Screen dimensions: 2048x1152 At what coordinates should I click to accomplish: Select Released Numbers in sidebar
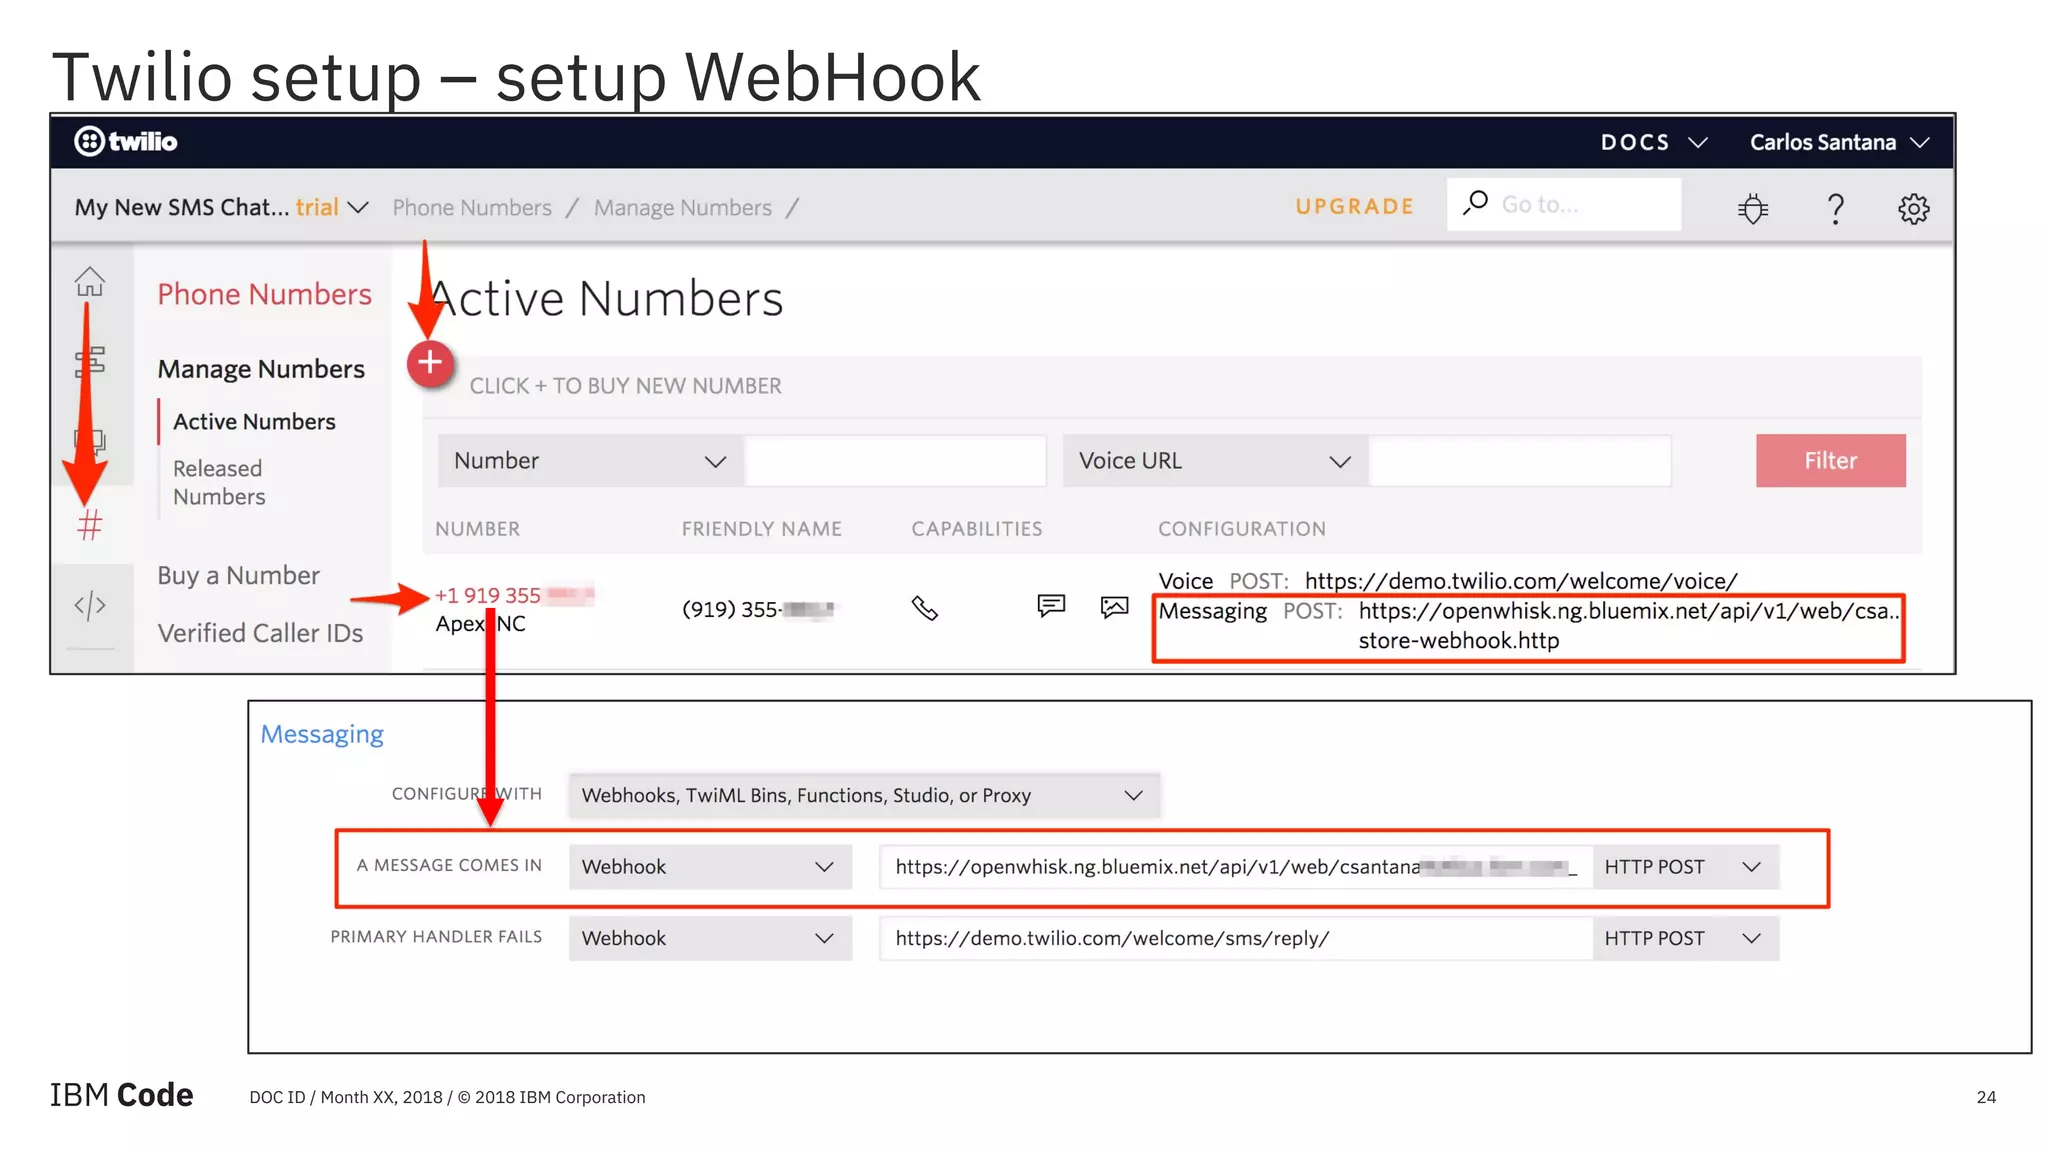[220, 482]
